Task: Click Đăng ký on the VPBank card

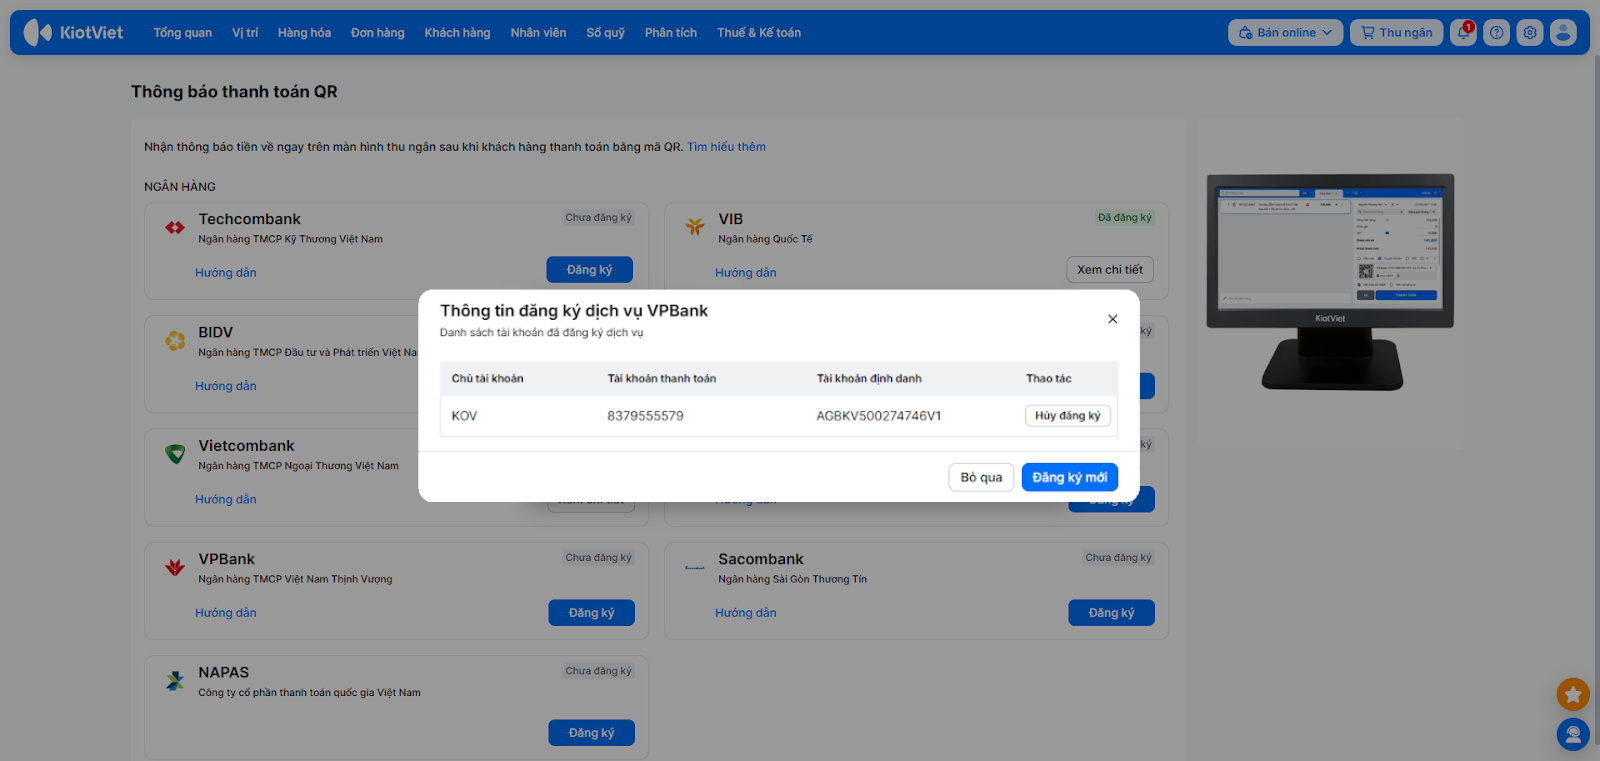Action: pyautogui.click(x=592, y=613)
